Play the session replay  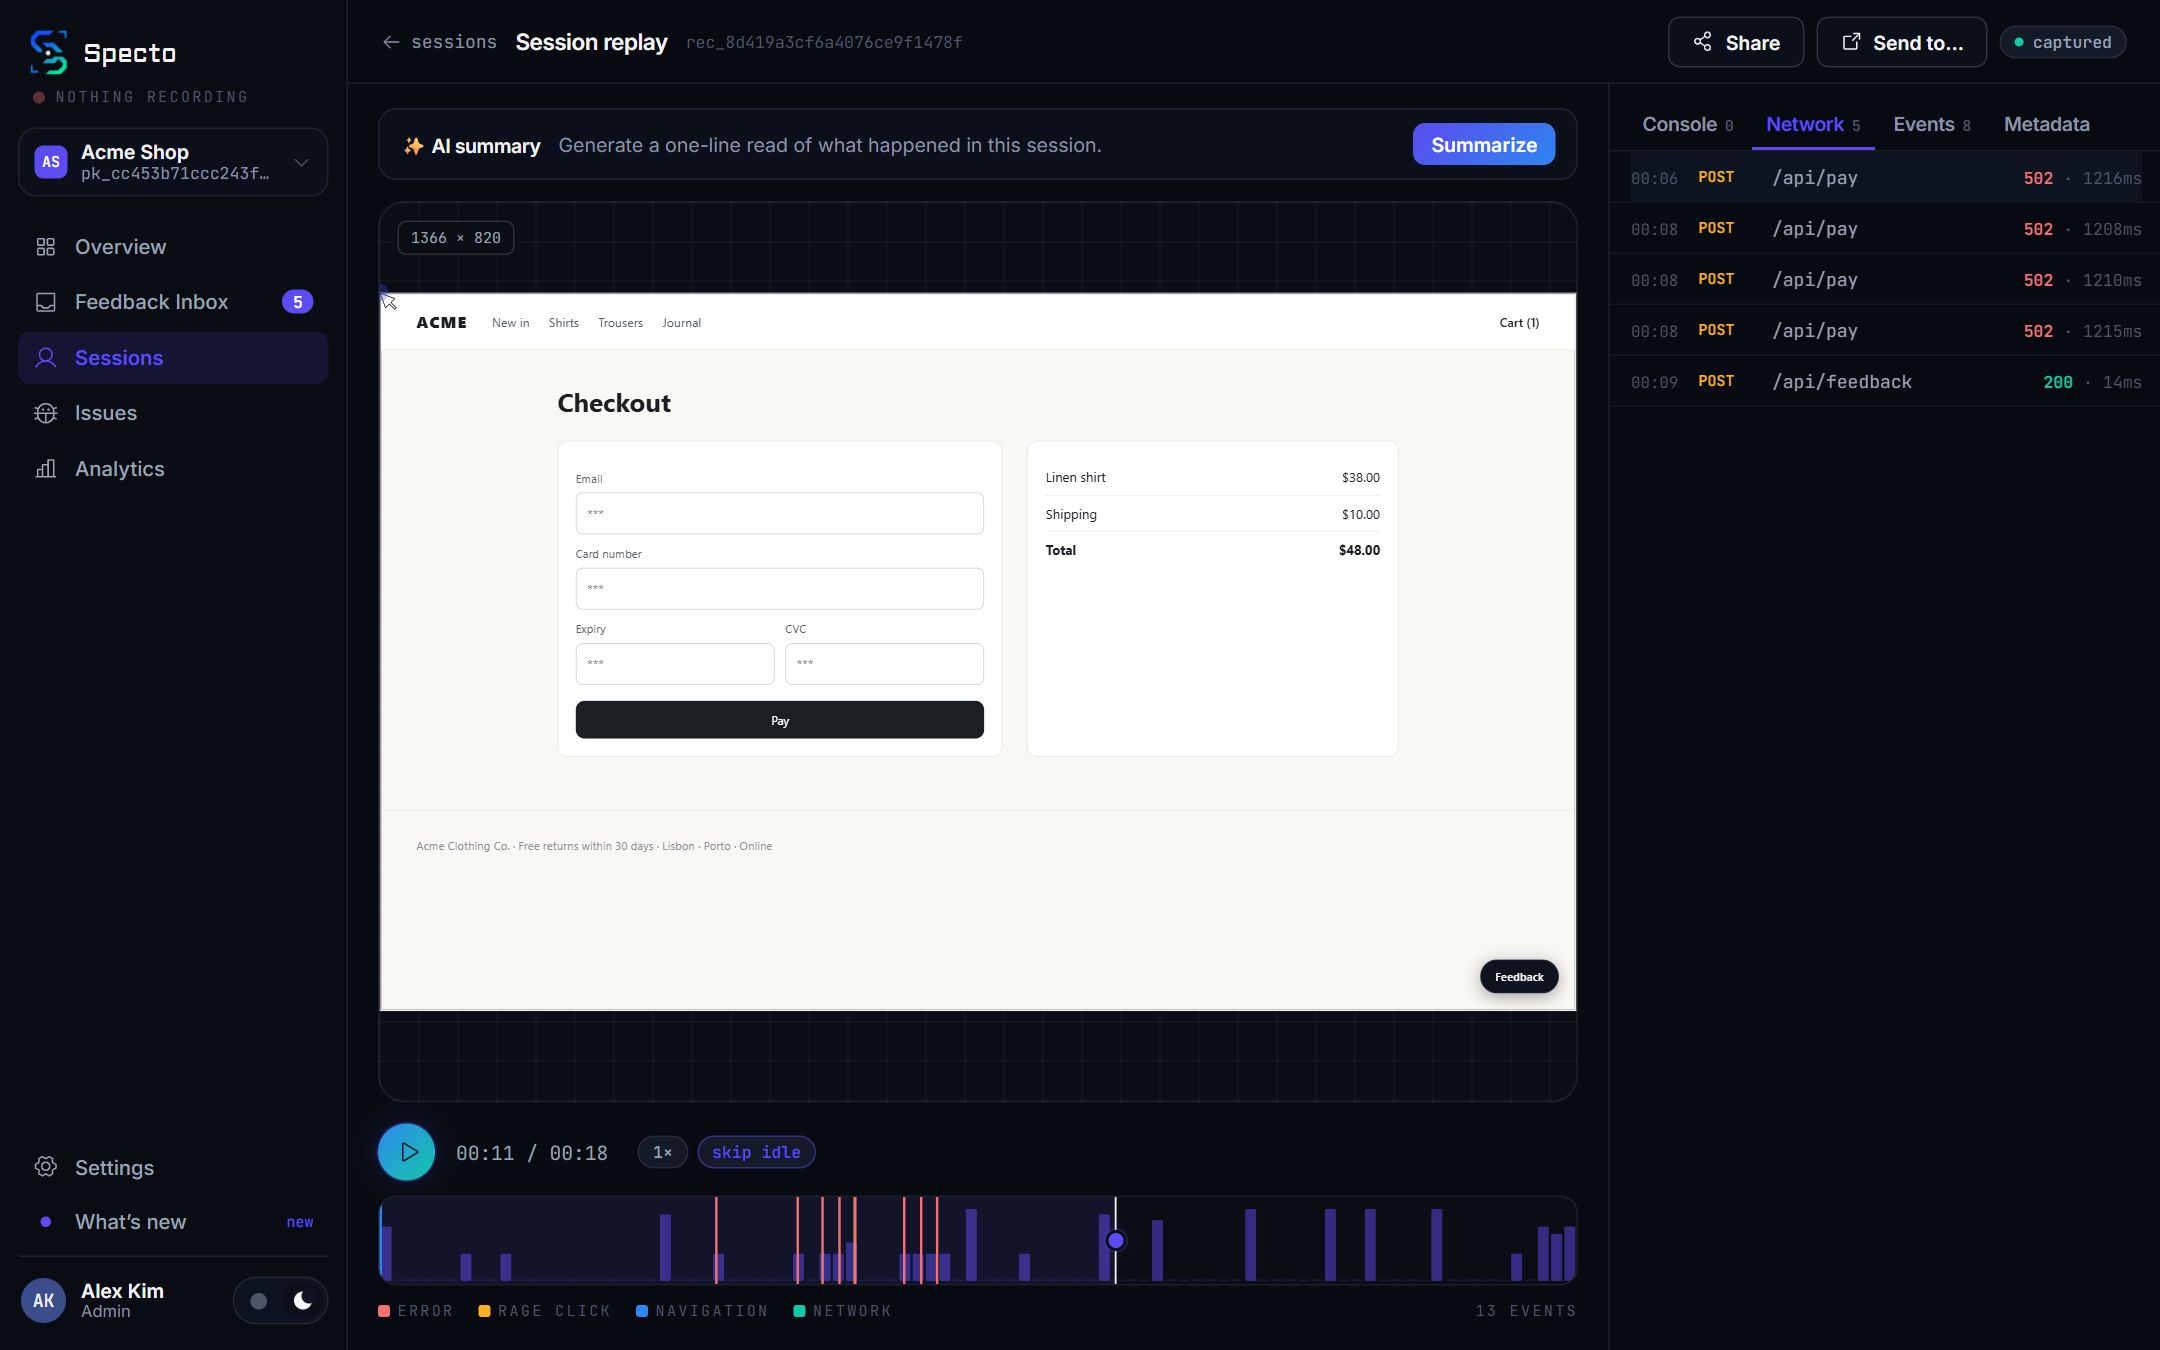coord(407,1152)
